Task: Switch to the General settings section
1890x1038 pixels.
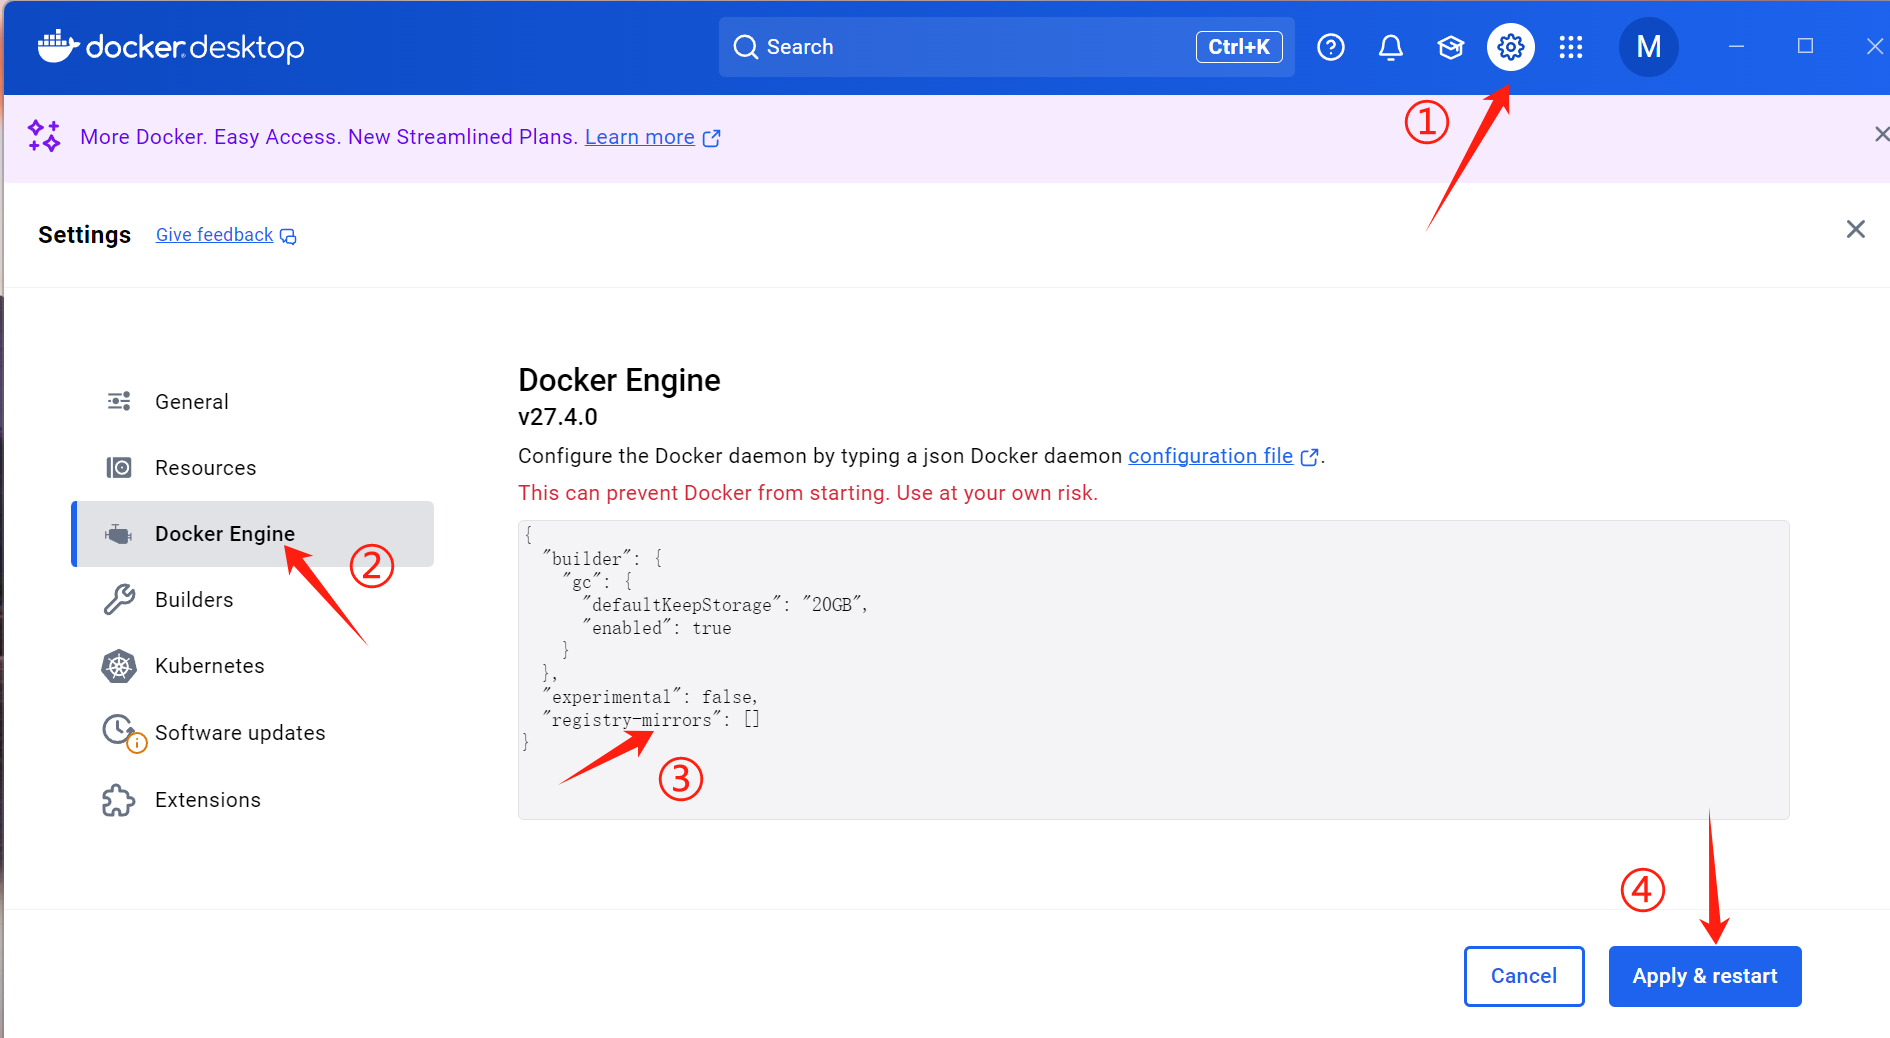Action: click(x=192, y=401)
